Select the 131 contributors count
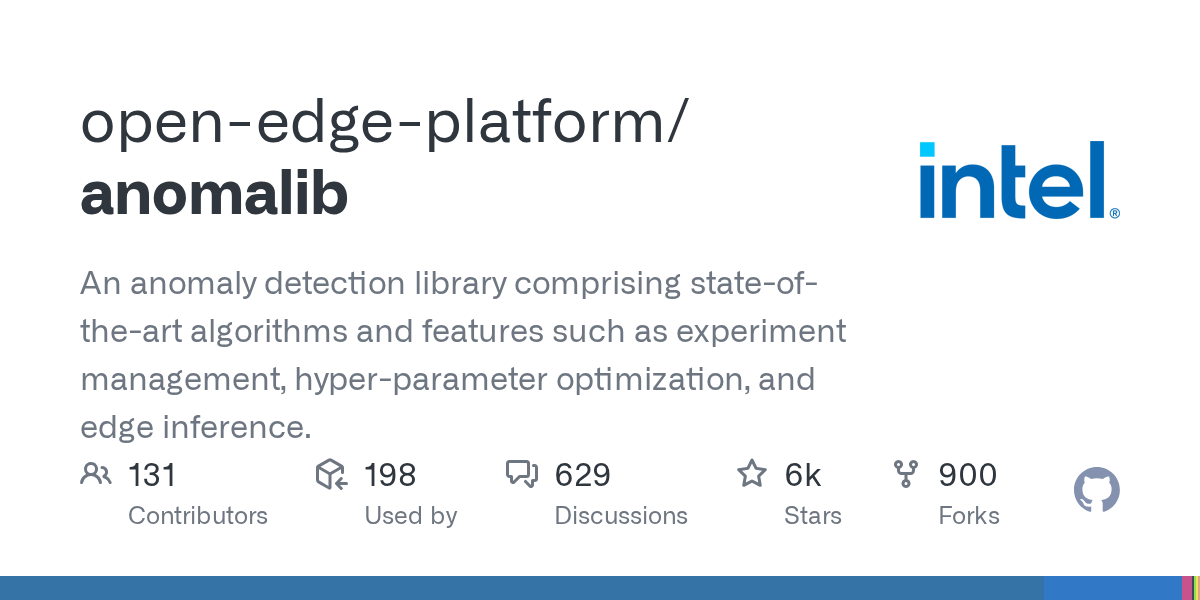Image resolution: width=1200 pixels, height=600 pixels. point(152,475)
